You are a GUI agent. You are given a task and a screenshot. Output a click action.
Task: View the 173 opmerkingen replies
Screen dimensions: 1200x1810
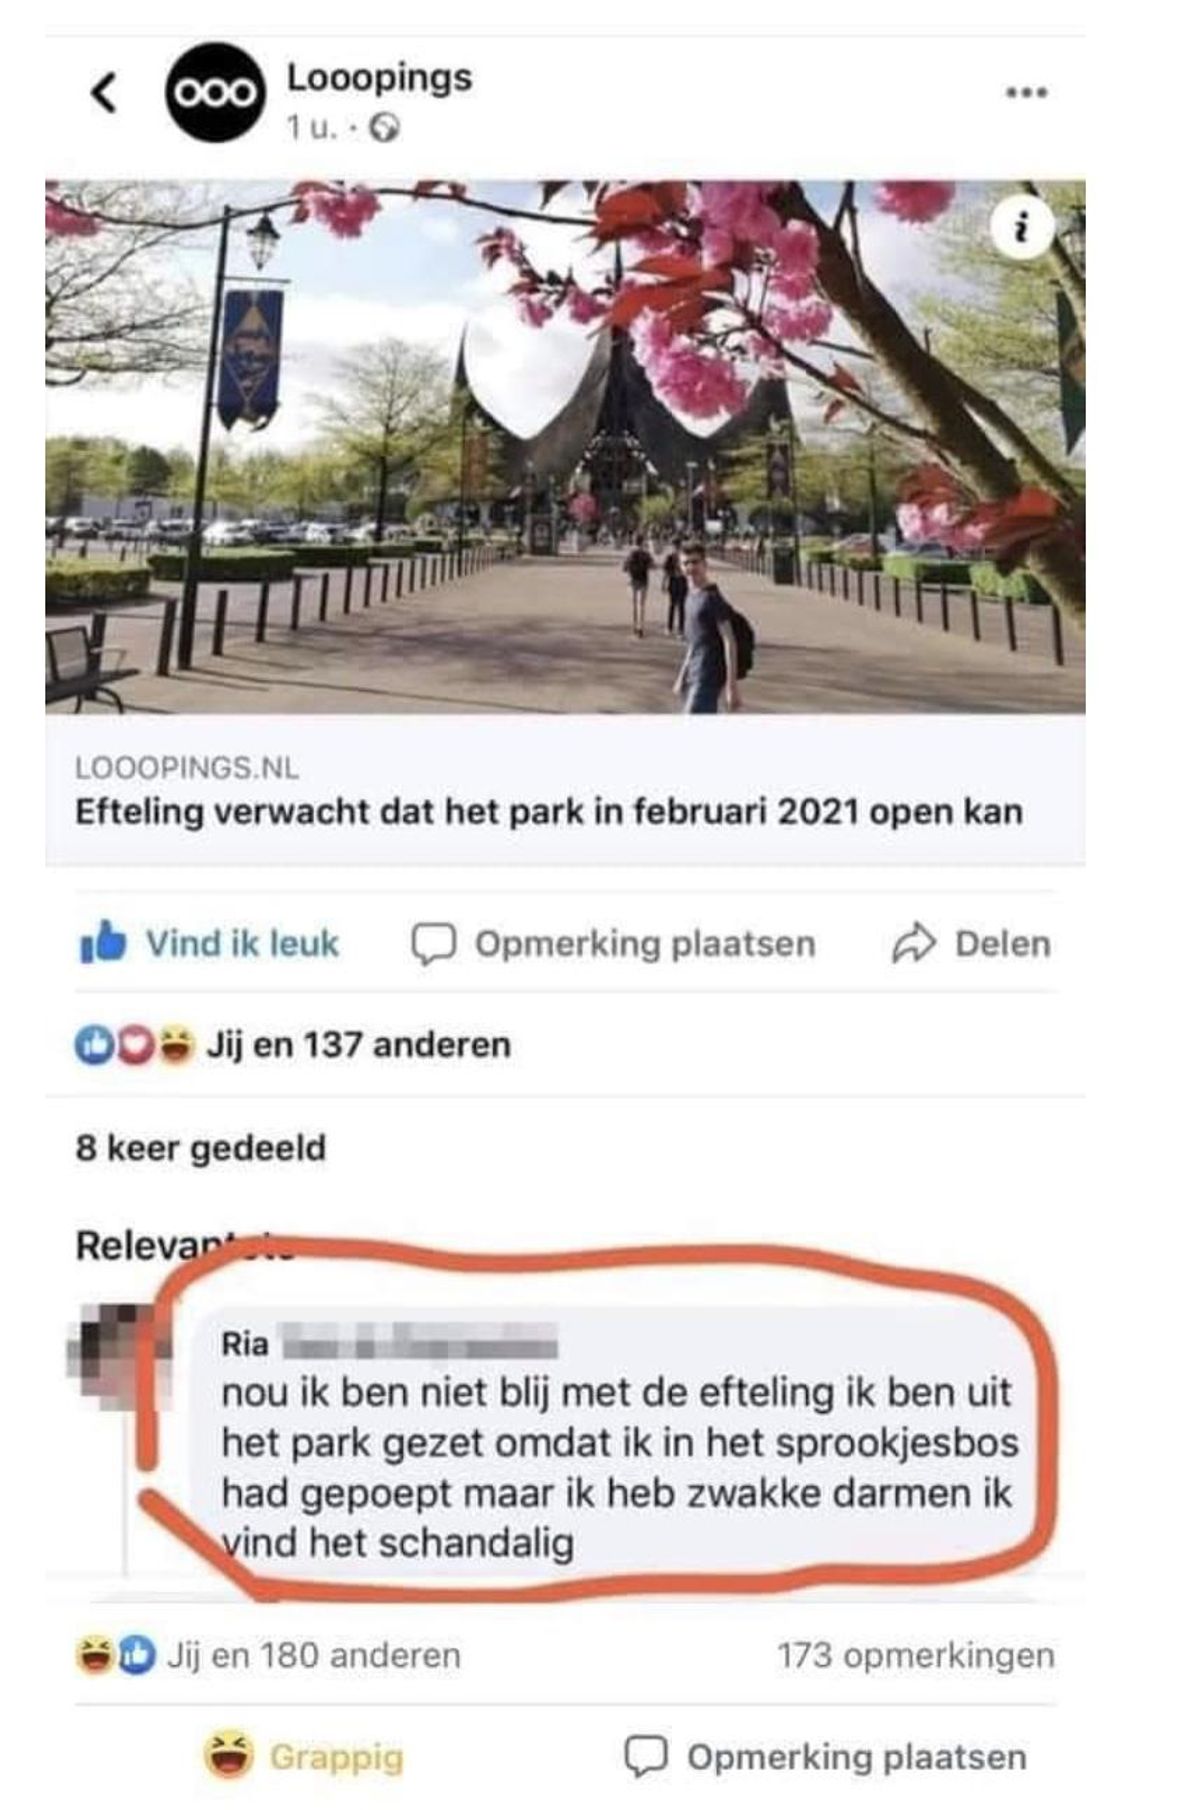coord(916,1655)
